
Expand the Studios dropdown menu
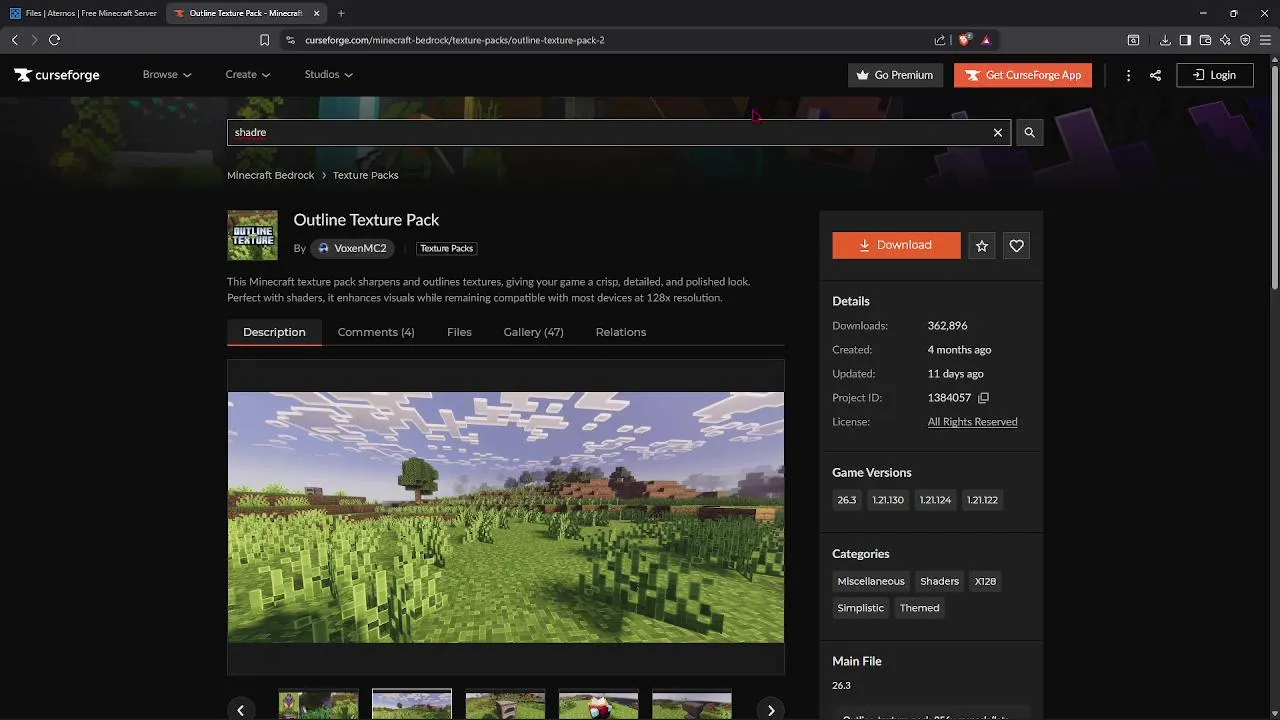click(329, 75)
